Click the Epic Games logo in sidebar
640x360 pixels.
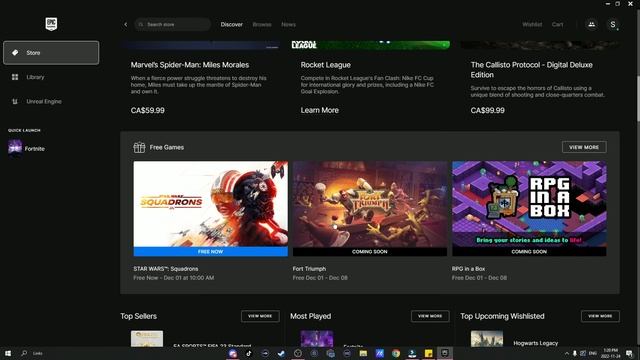(x=51, y=24)
